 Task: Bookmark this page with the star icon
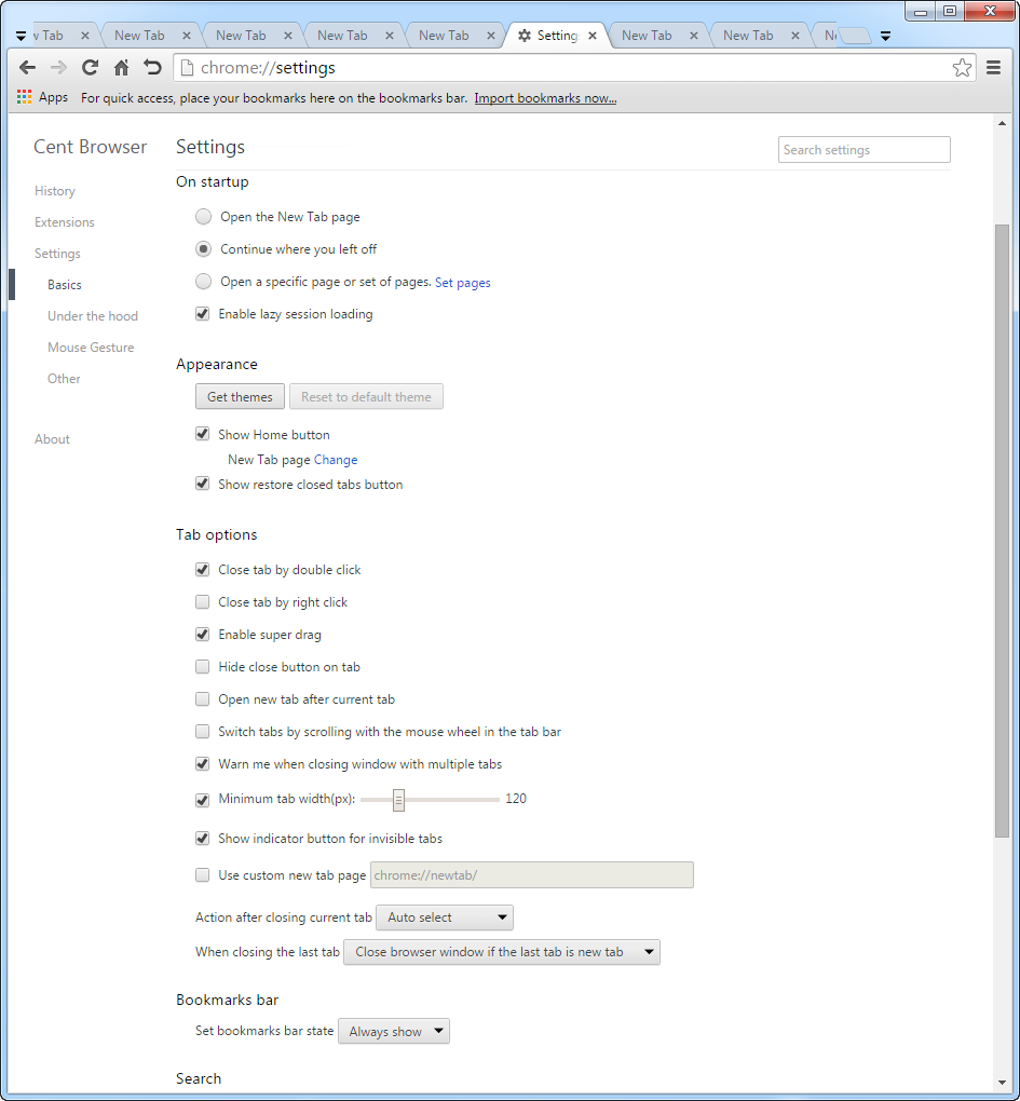[962, 67]
